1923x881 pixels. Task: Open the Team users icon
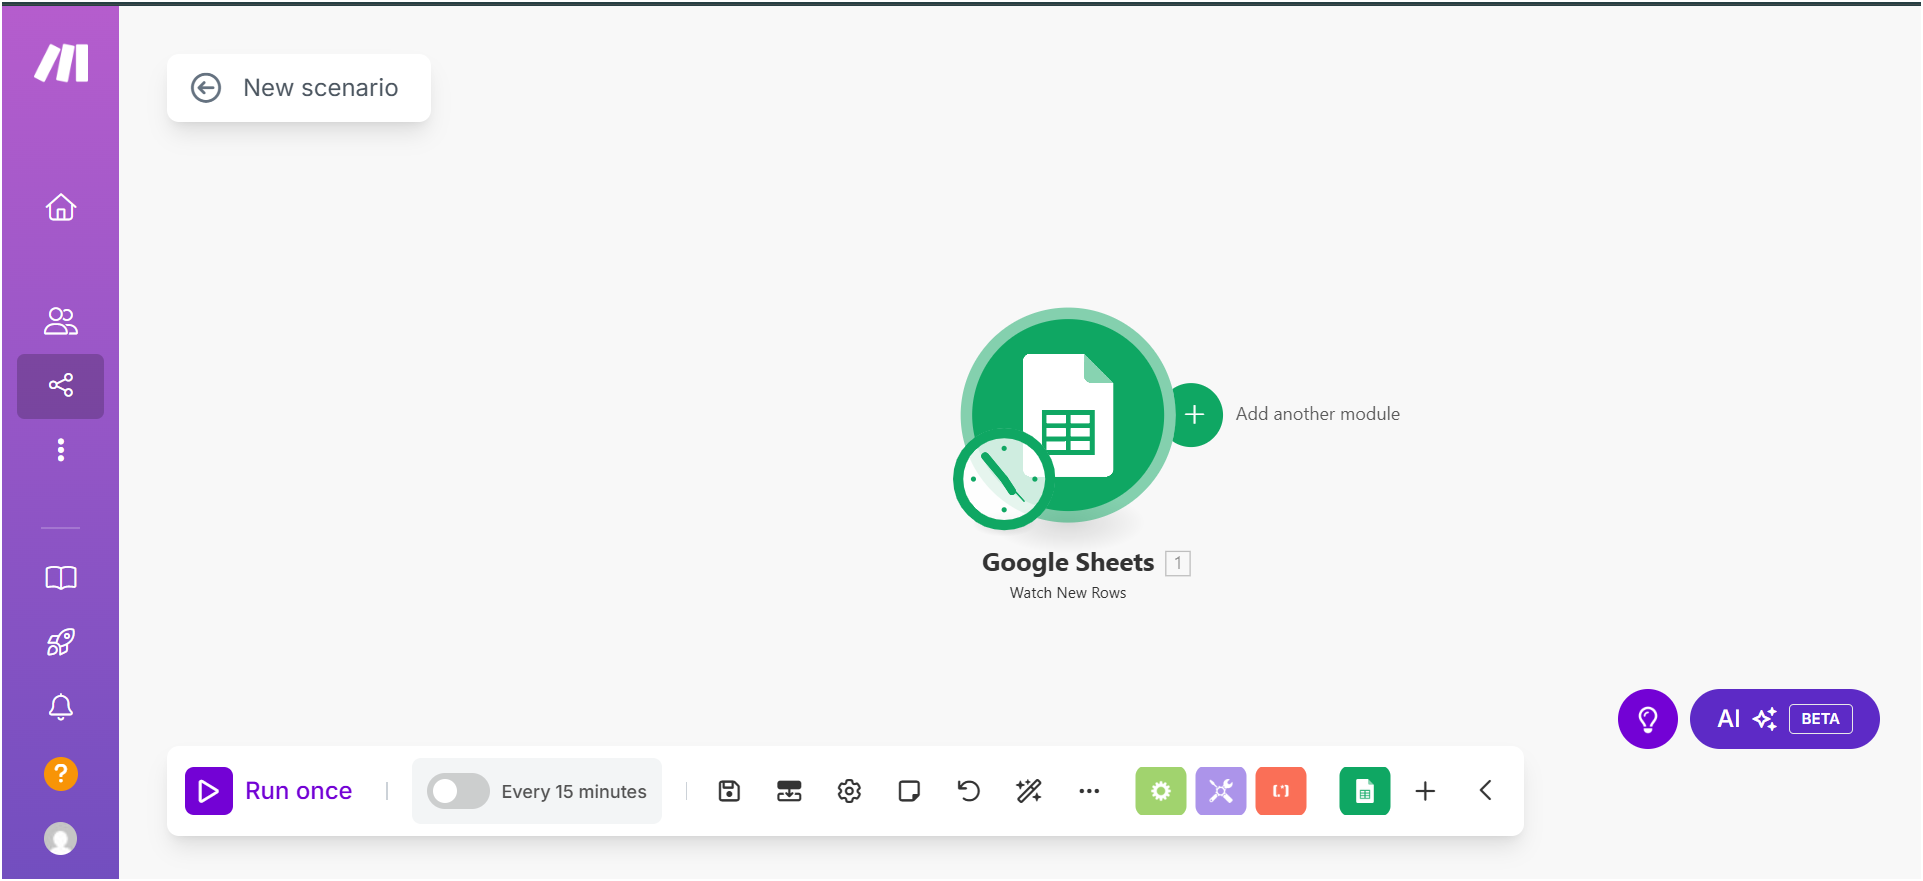(x=61, y=321)
